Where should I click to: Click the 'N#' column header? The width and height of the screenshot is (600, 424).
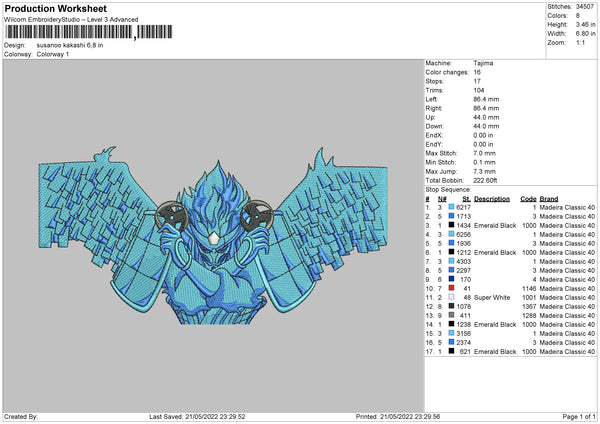(442, 199)
